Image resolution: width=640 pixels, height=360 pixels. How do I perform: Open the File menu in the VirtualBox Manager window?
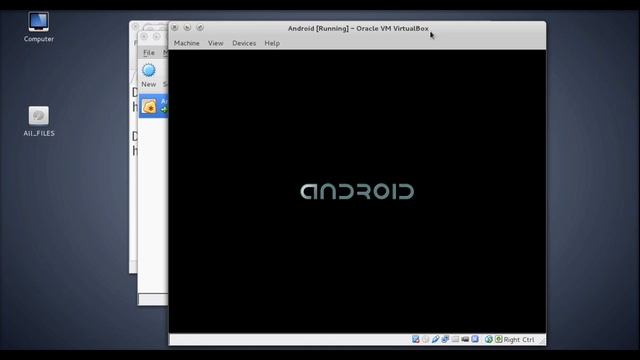pos(149,53)
